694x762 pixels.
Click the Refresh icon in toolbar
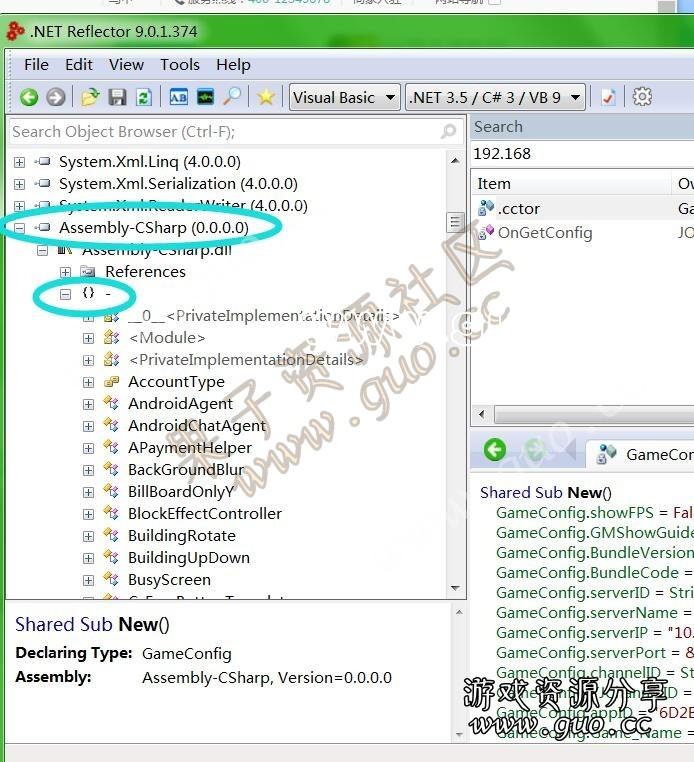[144, 97]
